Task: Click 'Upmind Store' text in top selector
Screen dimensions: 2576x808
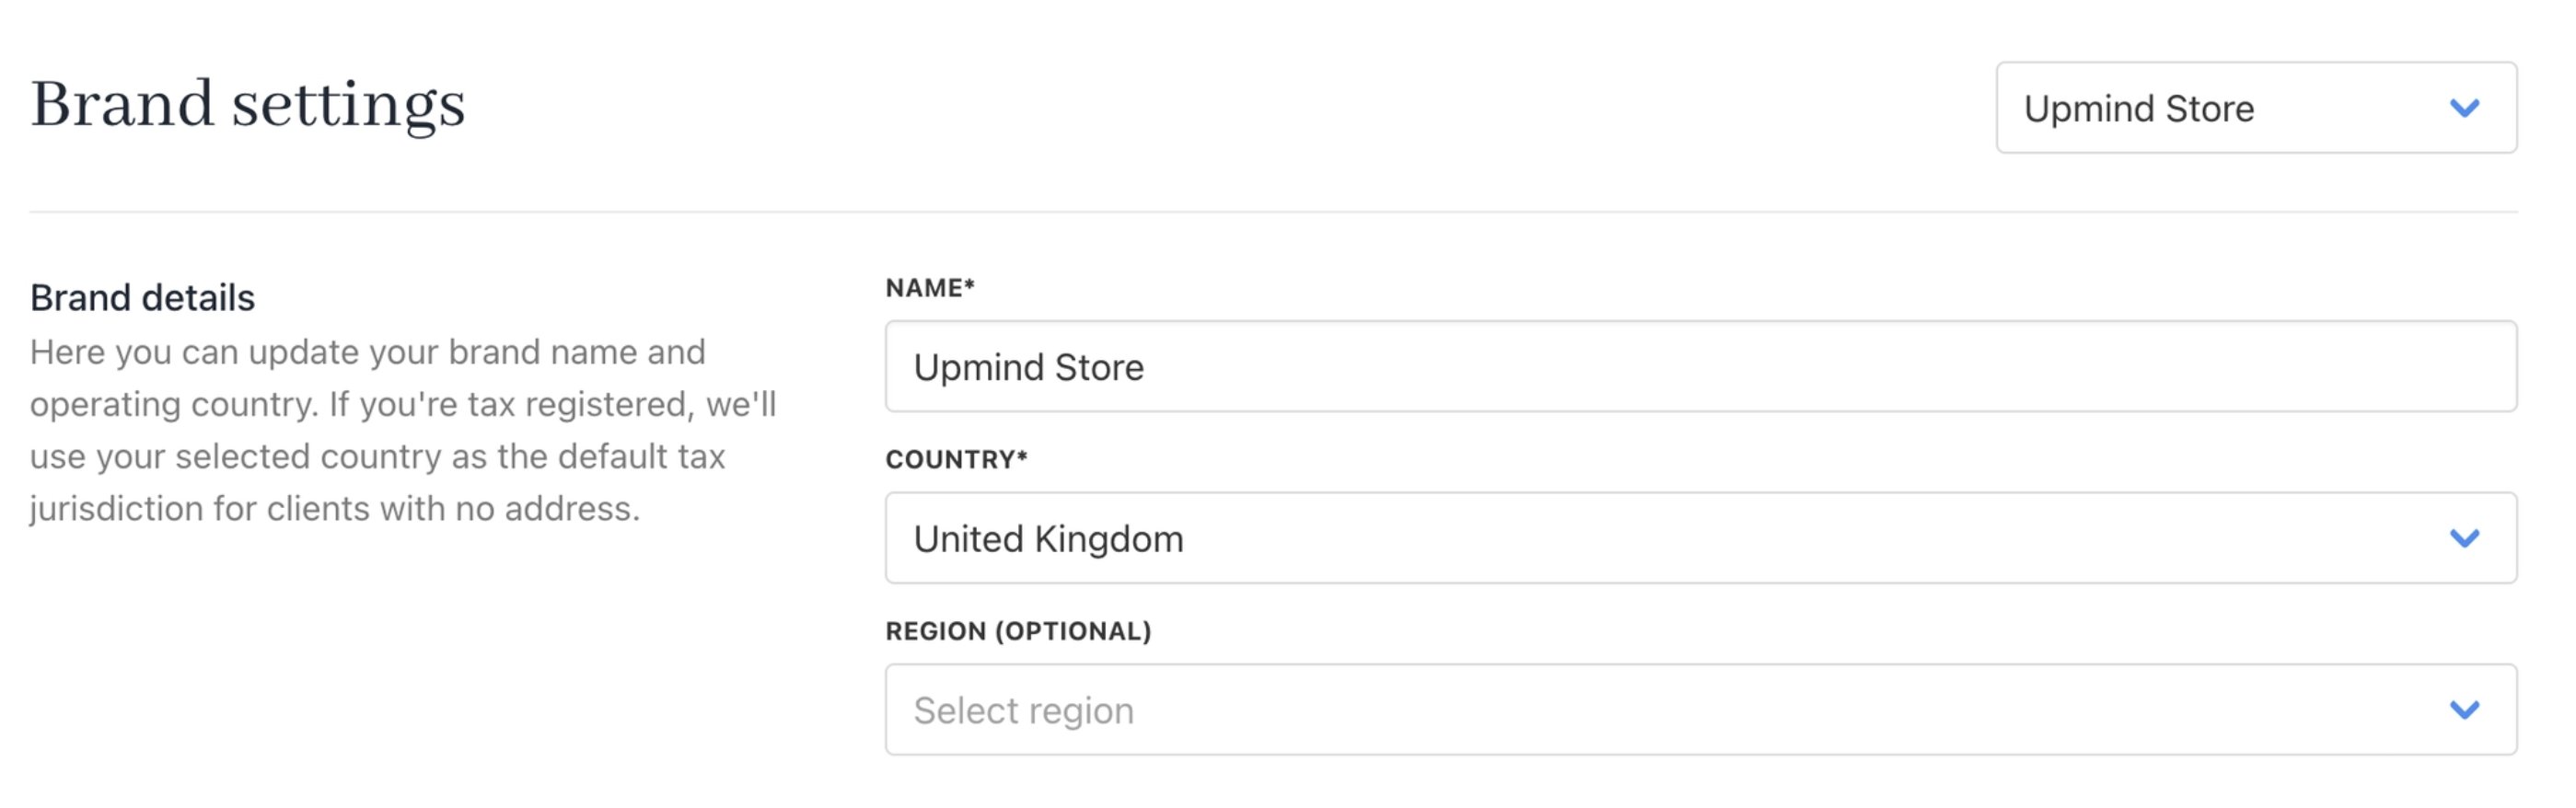Action: pyautogui.click(x=2139, y=108)
